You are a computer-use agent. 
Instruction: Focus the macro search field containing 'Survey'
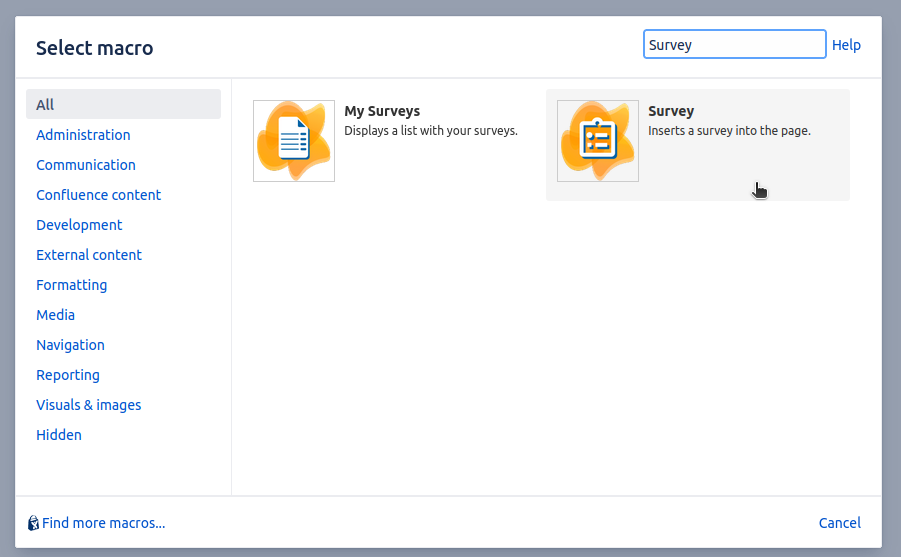[734, 45]
